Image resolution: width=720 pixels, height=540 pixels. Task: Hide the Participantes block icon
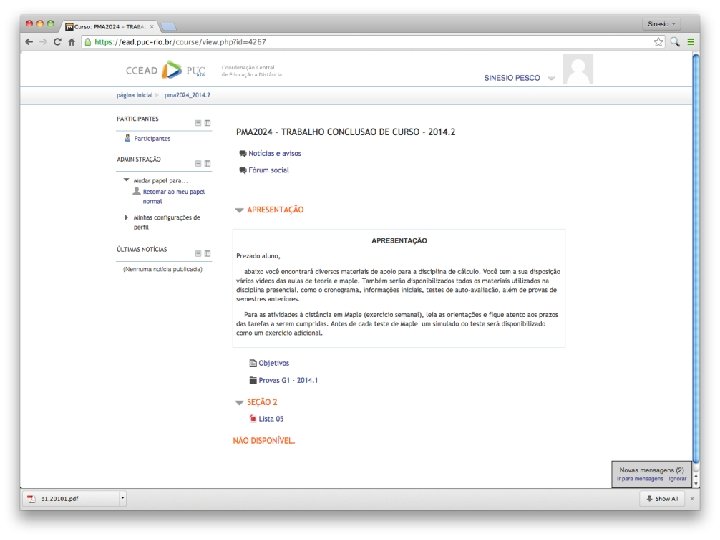click(x=198, y=123)
